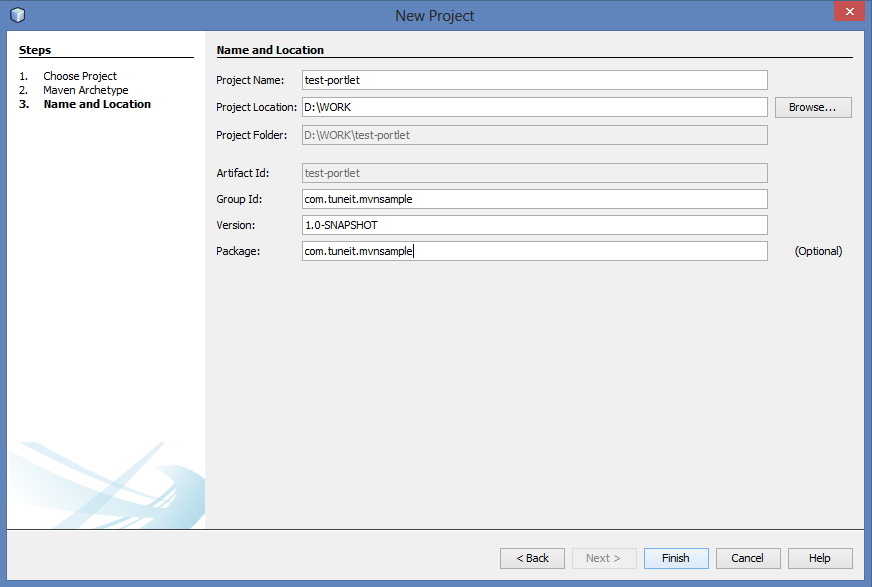
Task: Click the Maven Archetype step
Action: point(85,90)
